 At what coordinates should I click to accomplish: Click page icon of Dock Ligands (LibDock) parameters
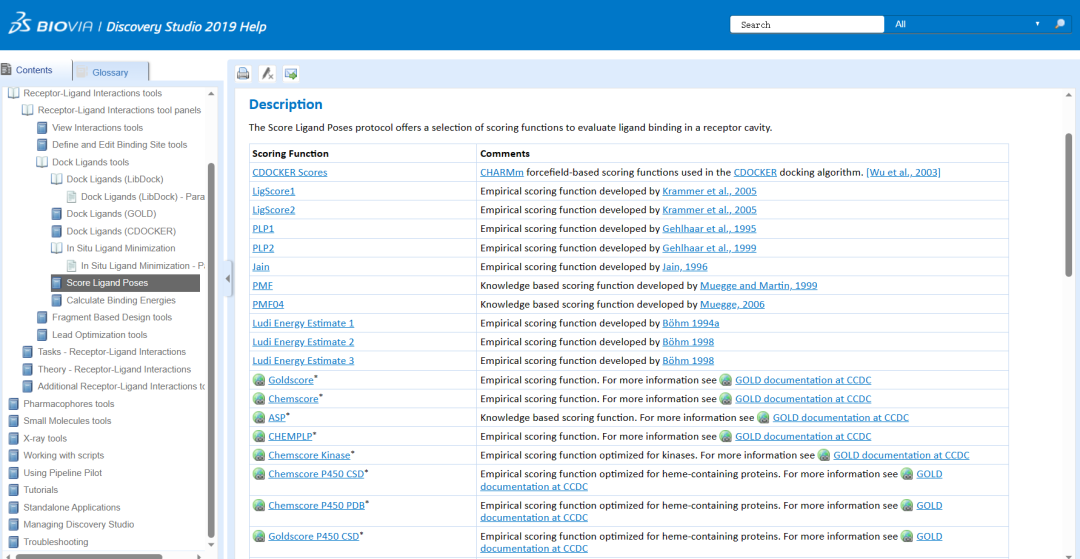(x=71, y=196)
